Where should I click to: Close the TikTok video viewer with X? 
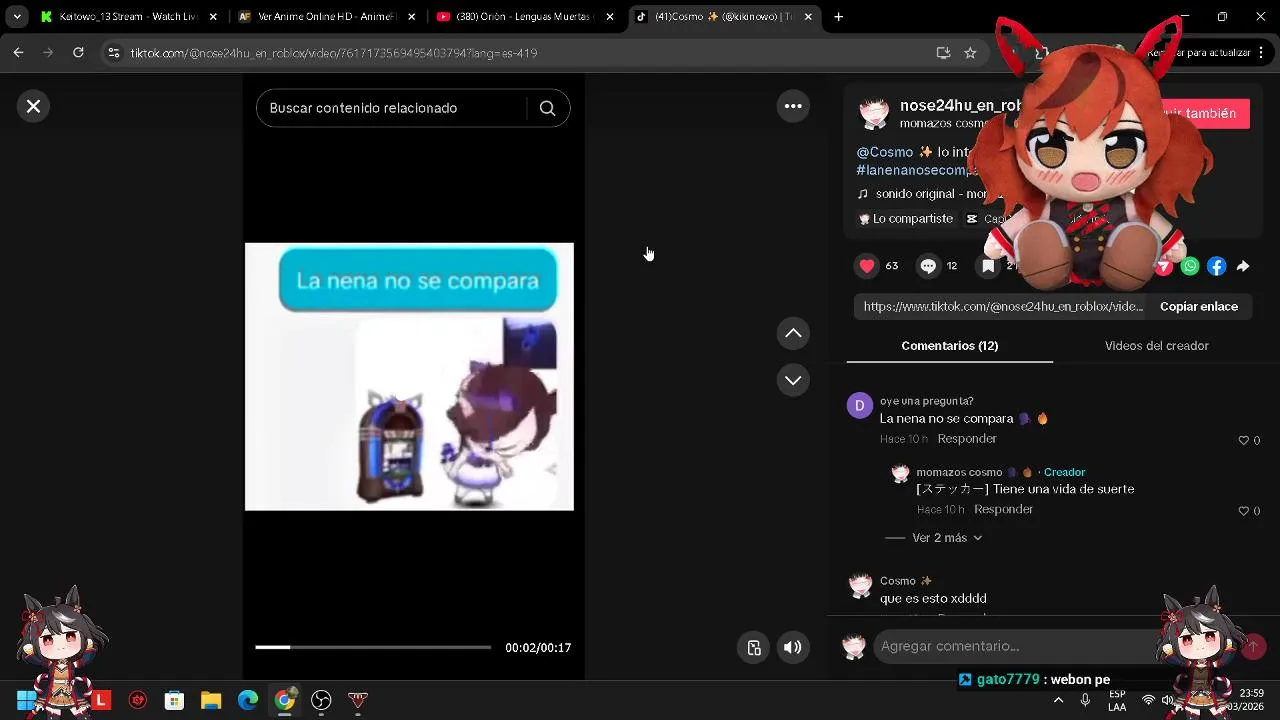pyautogui.click(x=33, y=106)
